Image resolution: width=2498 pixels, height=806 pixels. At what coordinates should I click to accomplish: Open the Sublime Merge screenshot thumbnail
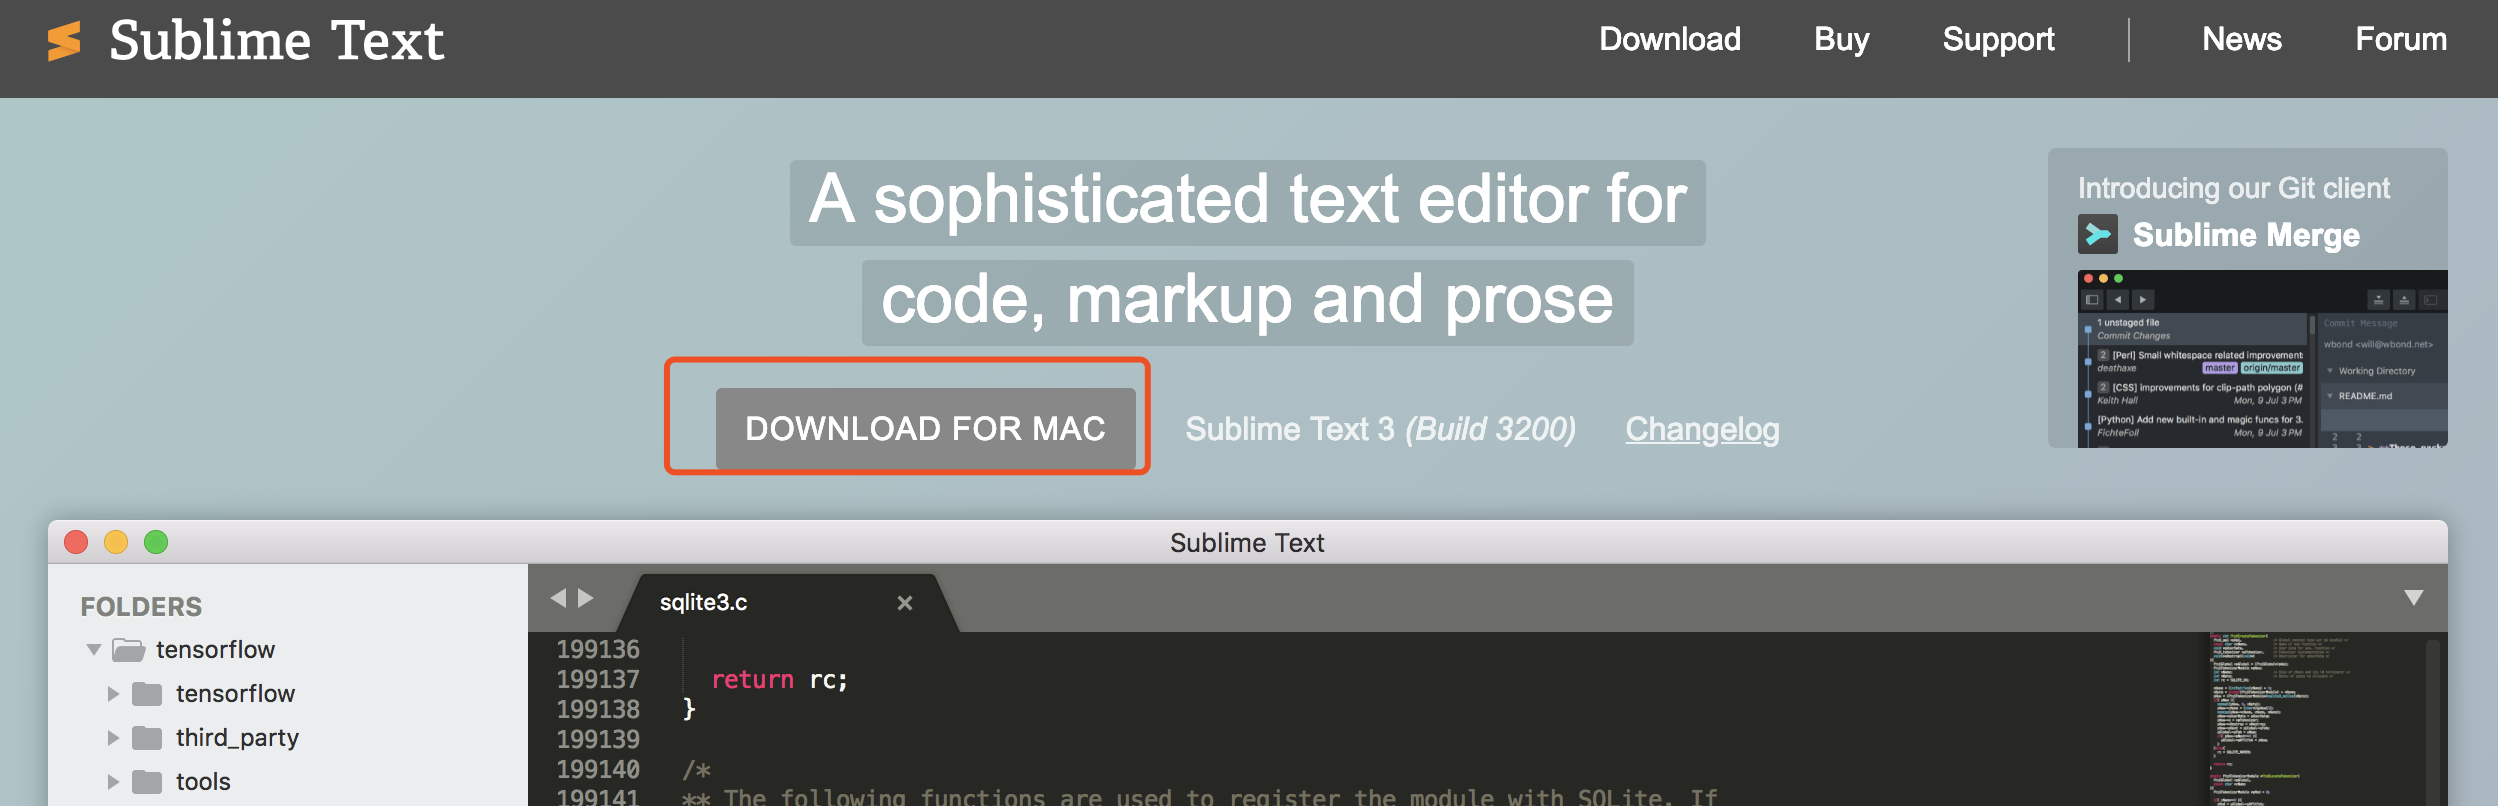click(x=2262, y=358)
